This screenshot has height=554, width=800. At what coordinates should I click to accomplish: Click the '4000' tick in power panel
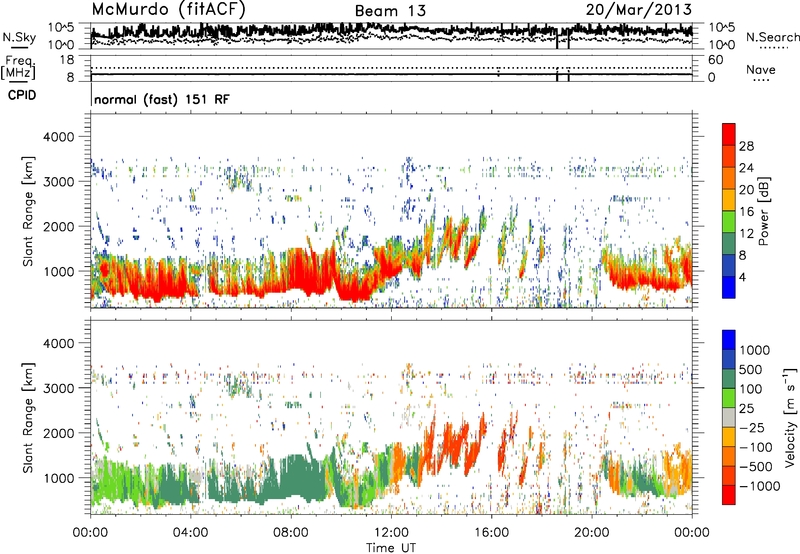(58, 137)
